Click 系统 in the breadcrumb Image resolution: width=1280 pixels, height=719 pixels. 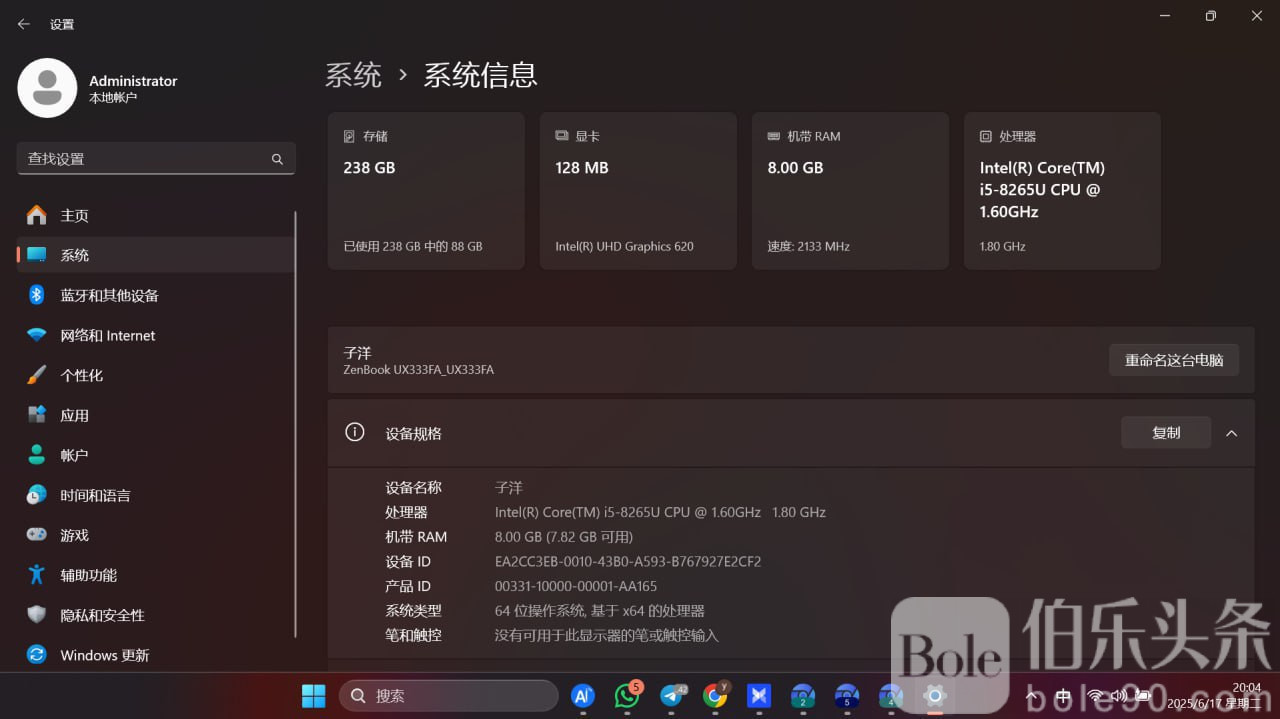(353, 75)
